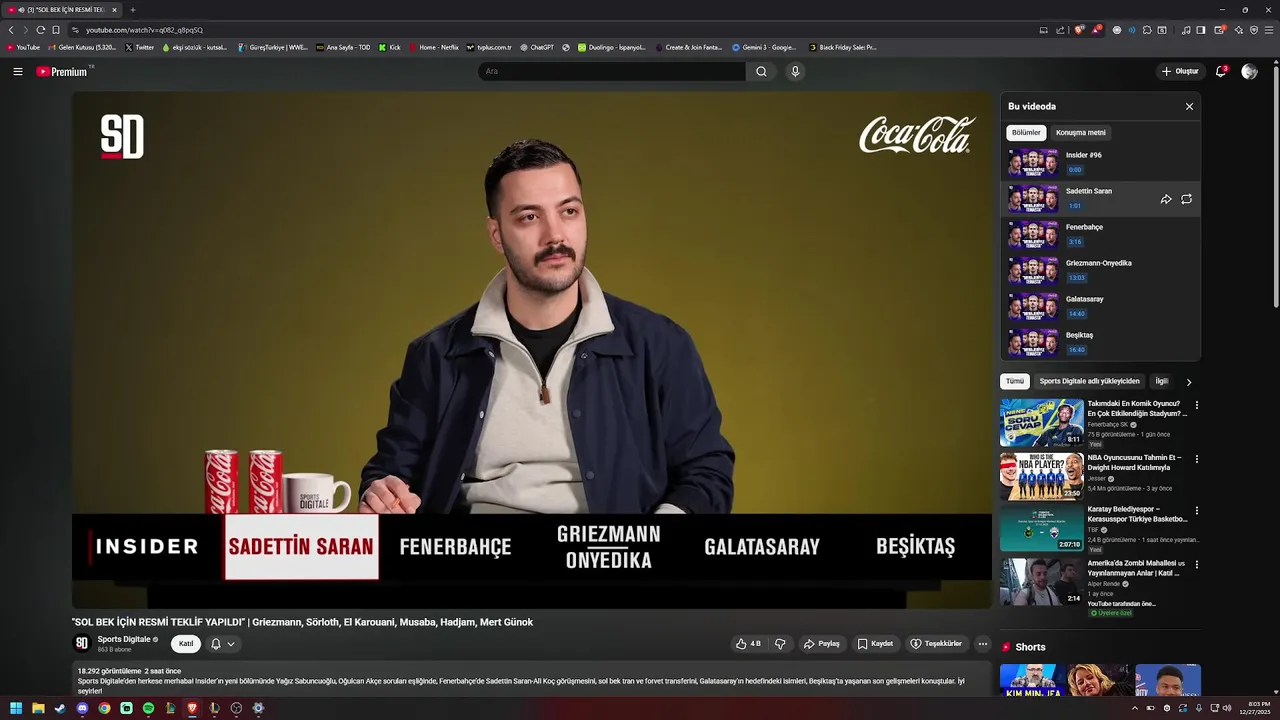Viewport: 1280px width, 720px height.
Task: Open menu for Amerika'da Zombi Mahallesi video
Action: coord(1196,565)
